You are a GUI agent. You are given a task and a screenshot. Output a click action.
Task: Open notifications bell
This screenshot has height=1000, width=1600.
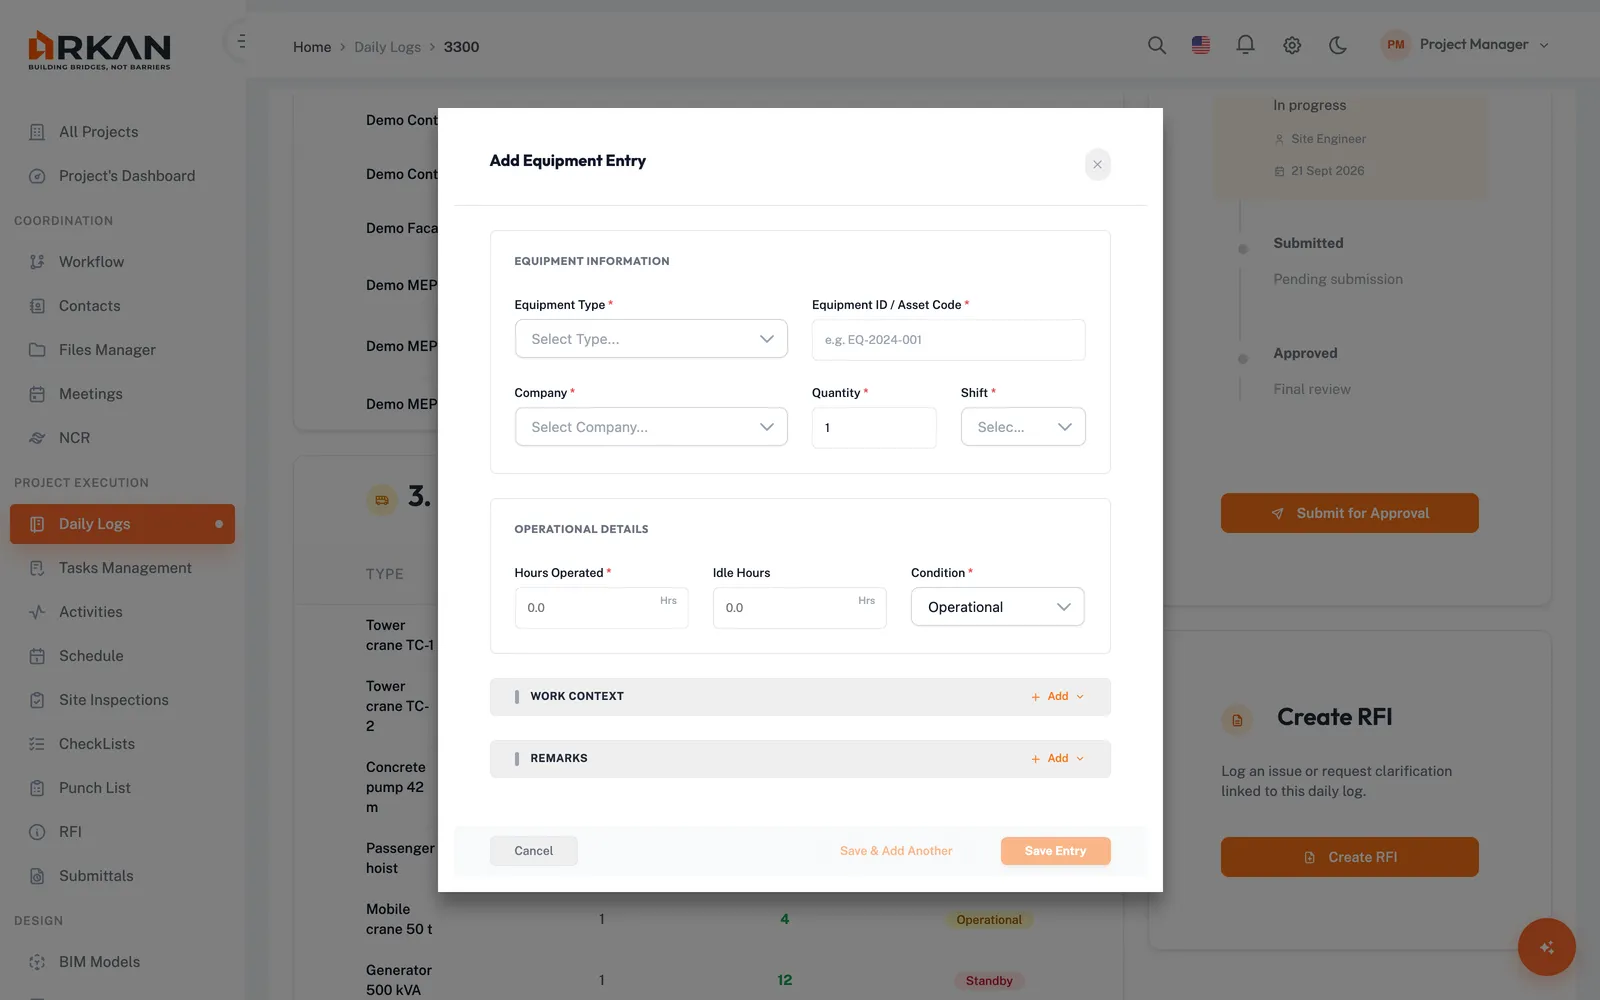(1245, 45)
